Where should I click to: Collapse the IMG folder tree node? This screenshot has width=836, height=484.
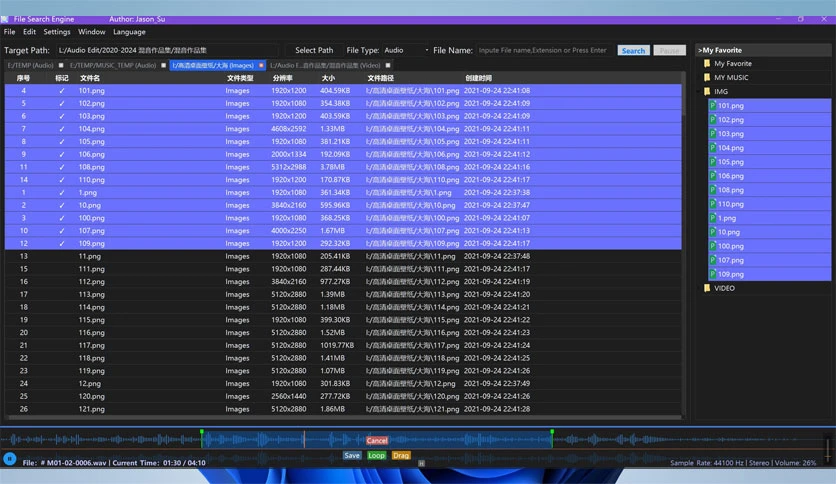[x=699, y=92]
